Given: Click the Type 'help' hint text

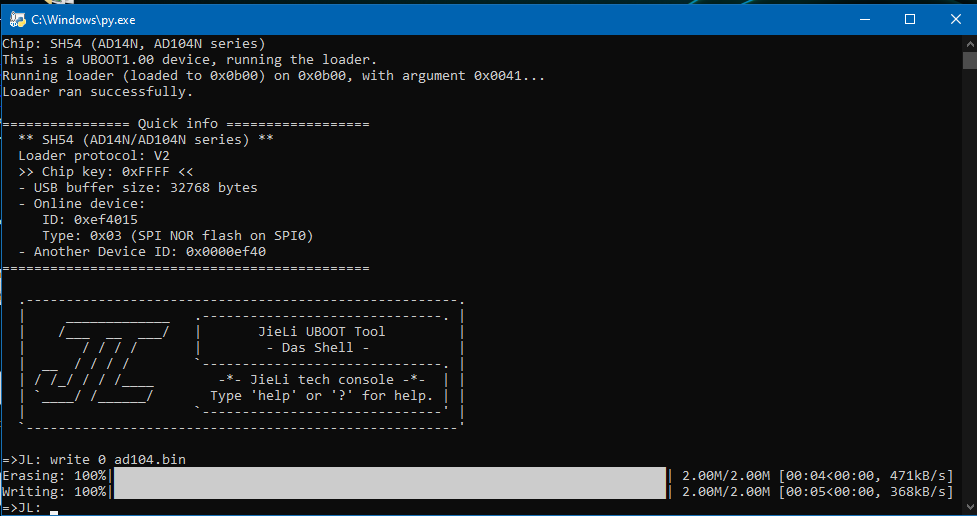Looking at the screenshot, I should [x=322, y=396].
